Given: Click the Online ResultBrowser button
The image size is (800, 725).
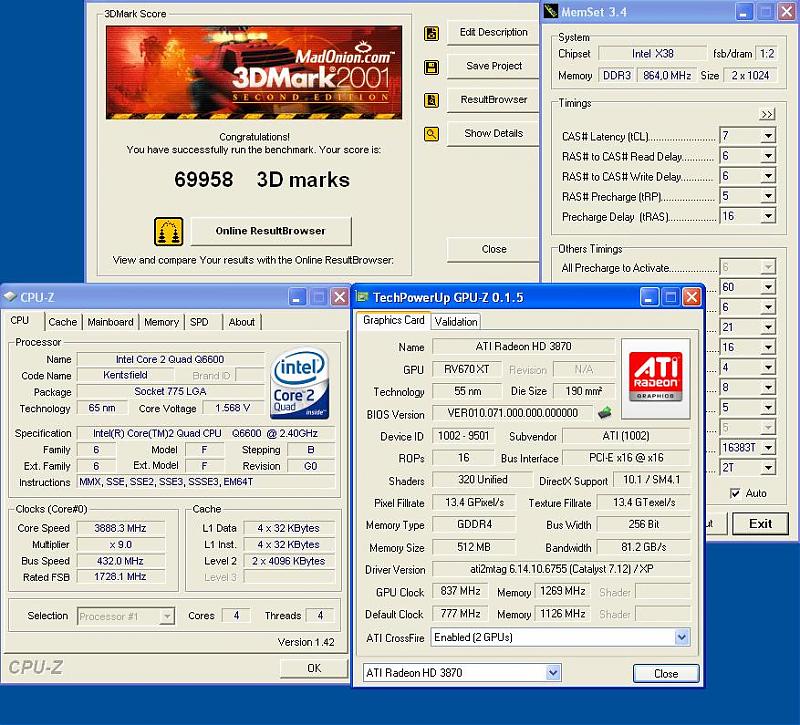Looking at the screenshot, I should pyautogui.click(x=271, y=231).
